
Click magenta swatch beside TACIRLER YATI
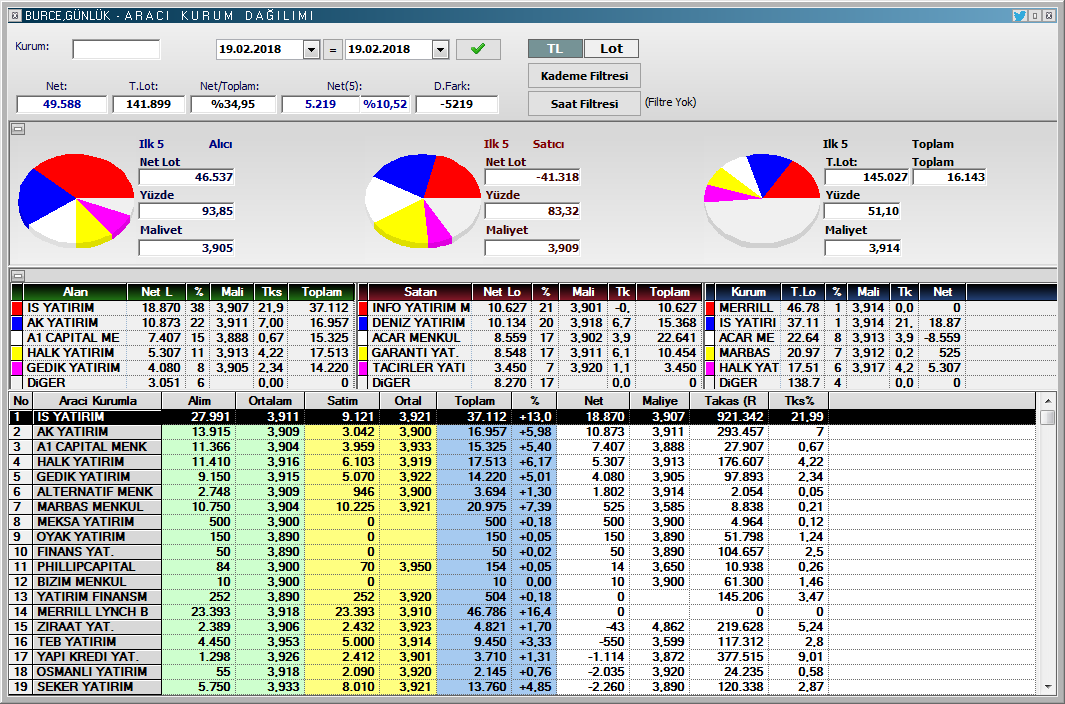[363, 368]
